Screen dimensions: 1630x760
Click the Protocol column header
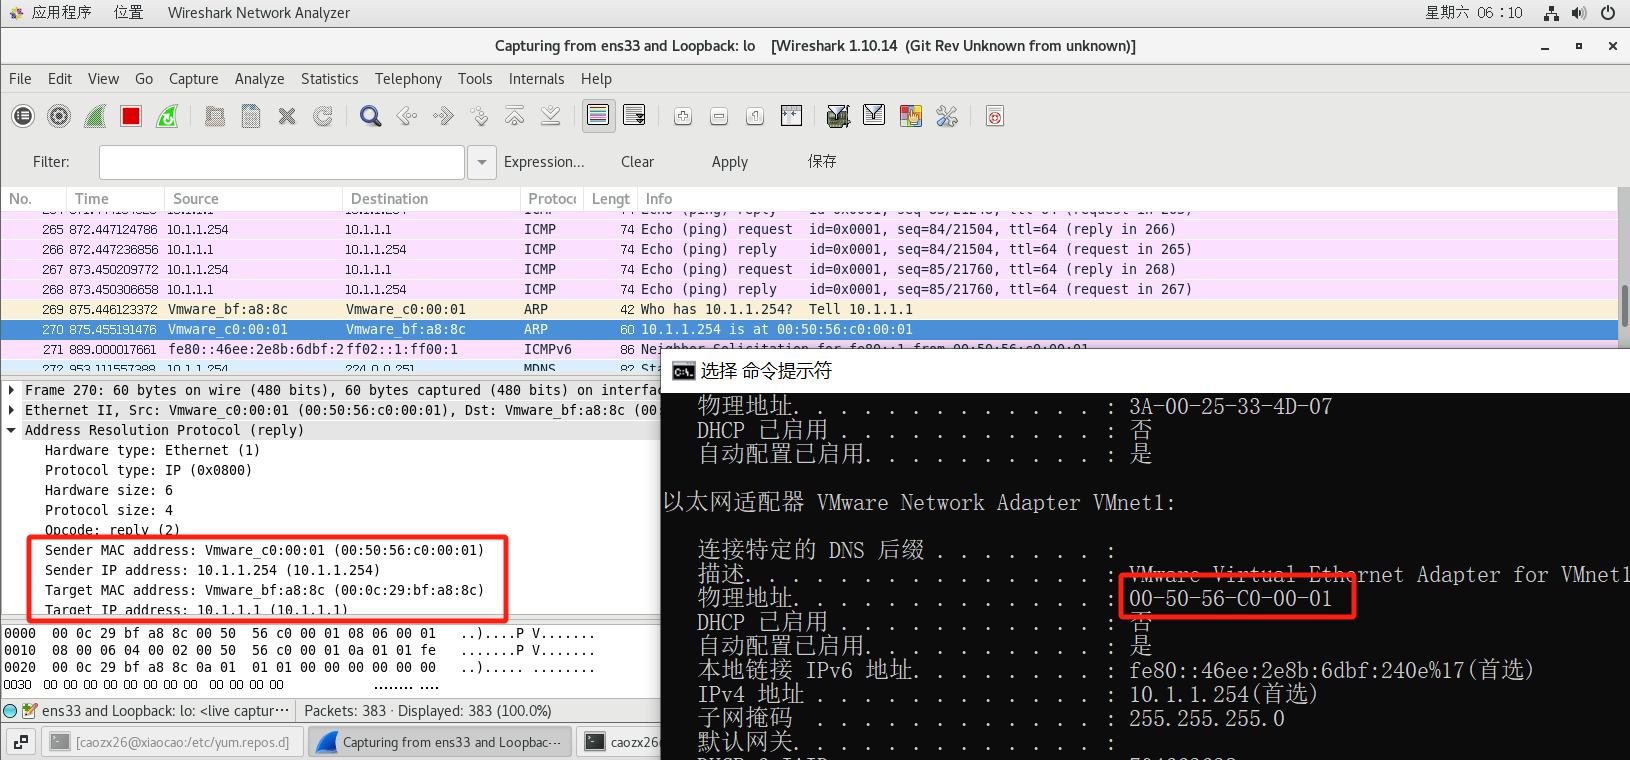tap(552, 199)
